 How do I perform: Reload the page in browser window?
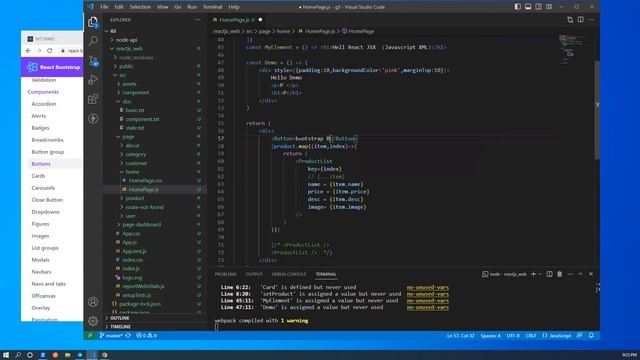[50, 51]
